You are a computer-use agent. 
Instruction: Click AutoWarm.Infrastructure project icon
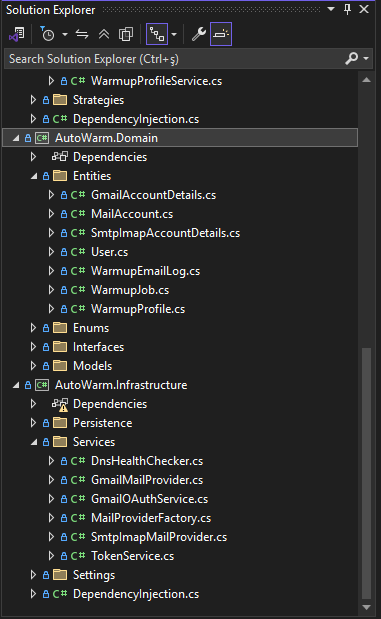point(42,385)
